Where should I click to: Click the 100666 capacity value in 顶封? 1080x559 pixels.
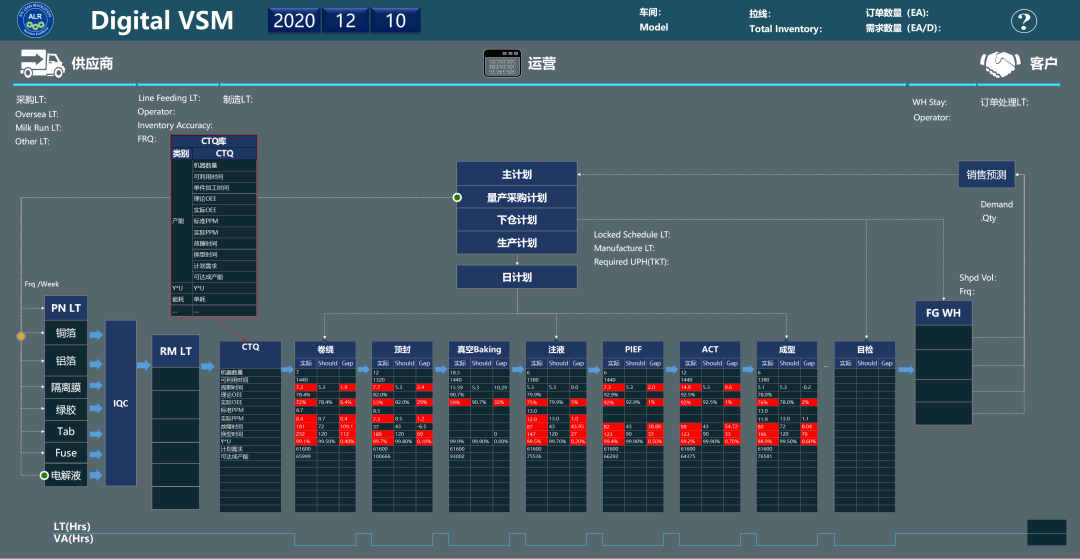pyautogui.click(x=382, y=456)
